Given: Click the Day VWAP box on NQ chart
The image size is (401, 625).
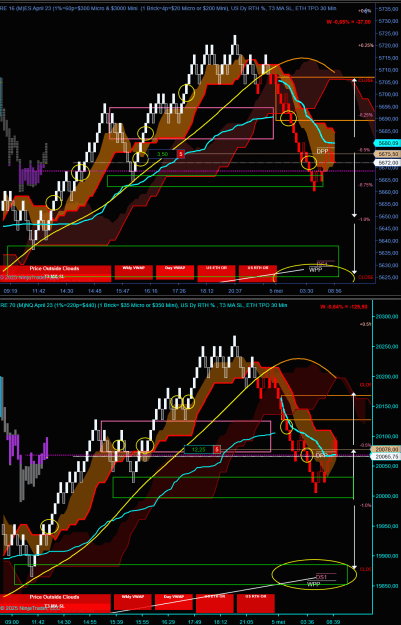Looking at the screenshot, I should [173, 601].
